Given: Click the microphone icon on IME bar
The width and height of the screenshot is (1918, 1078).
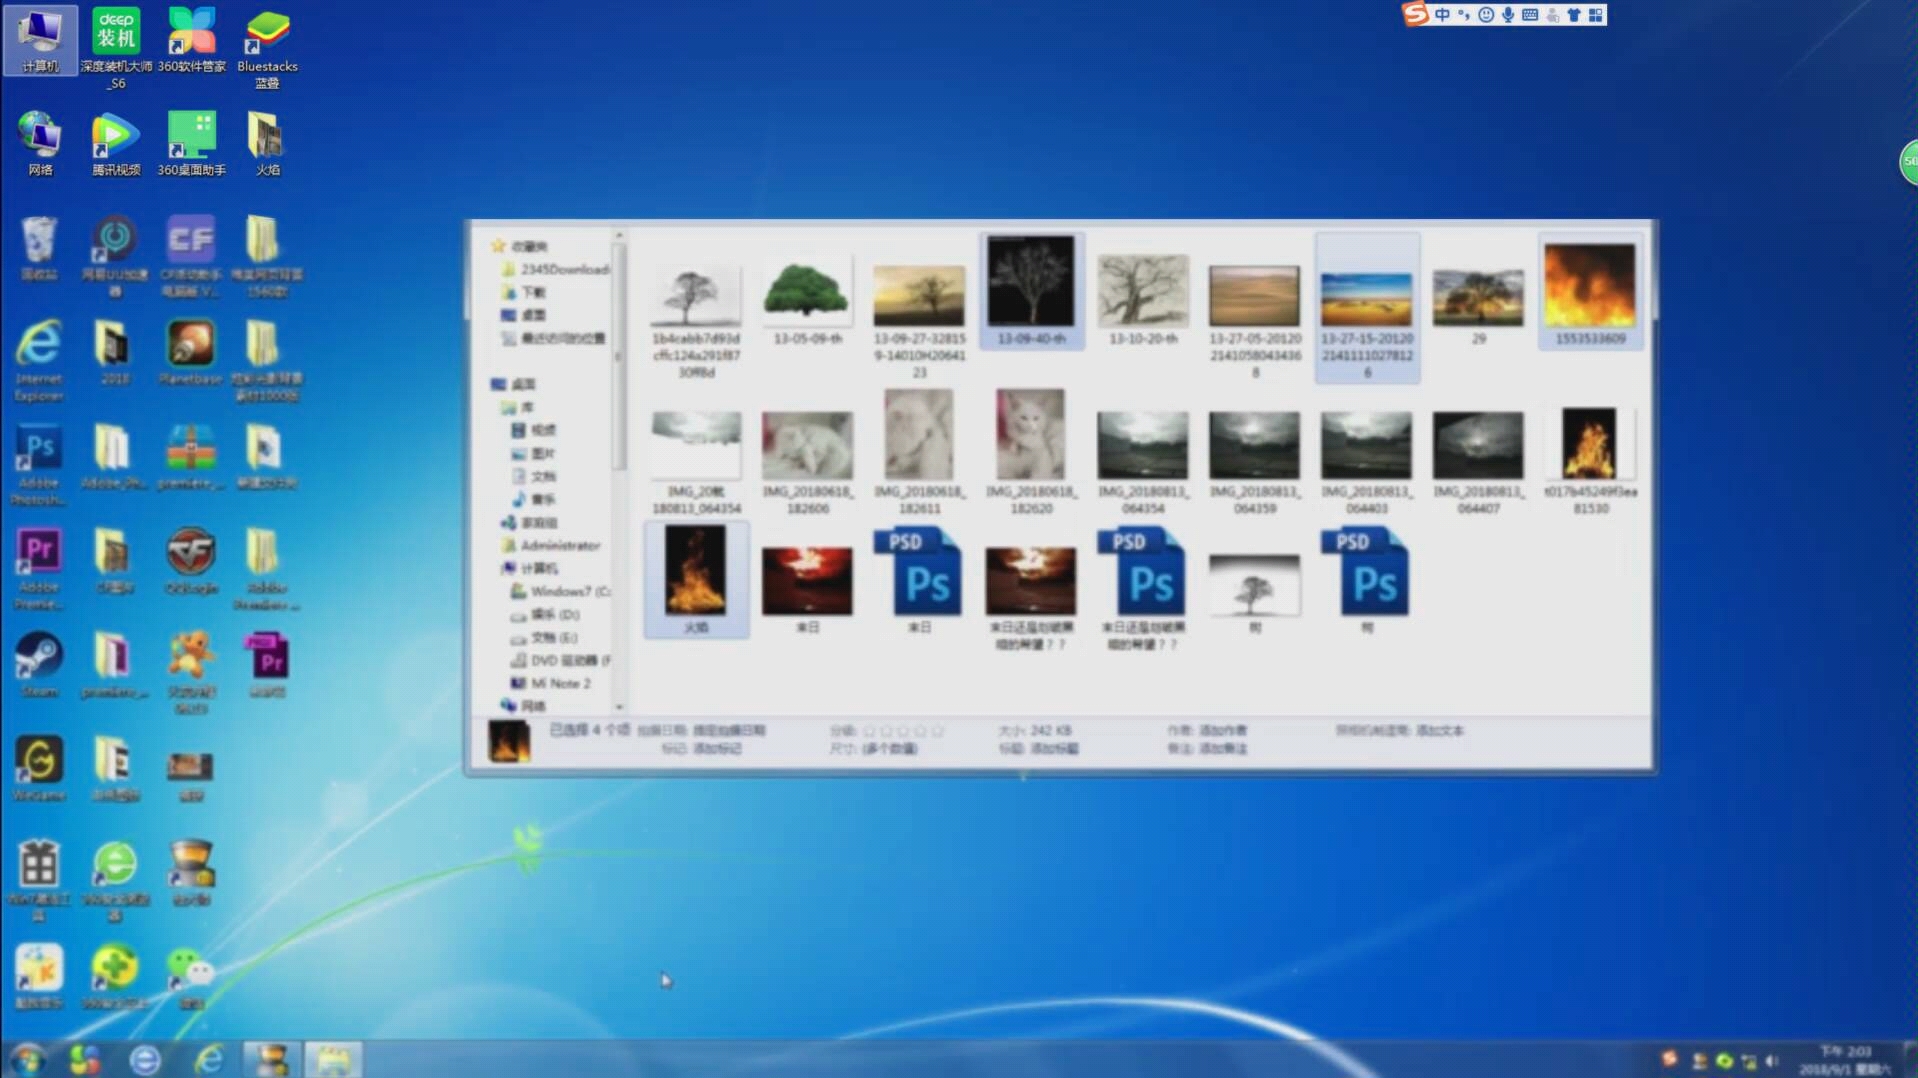Looking at the screenshot, I should pyautogui.click(x=1507, y=14).
